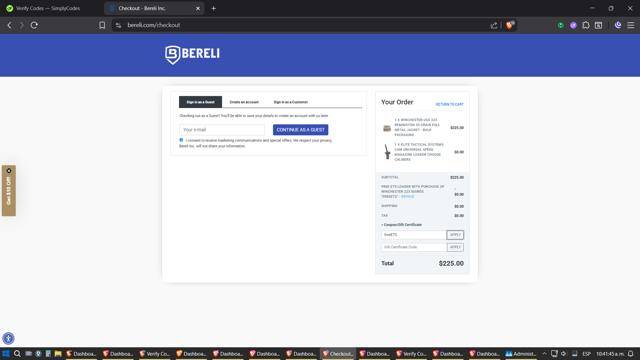Screen dimensions: 640x360
Task: Click the share icon in address bar
Action: [494, 25]
